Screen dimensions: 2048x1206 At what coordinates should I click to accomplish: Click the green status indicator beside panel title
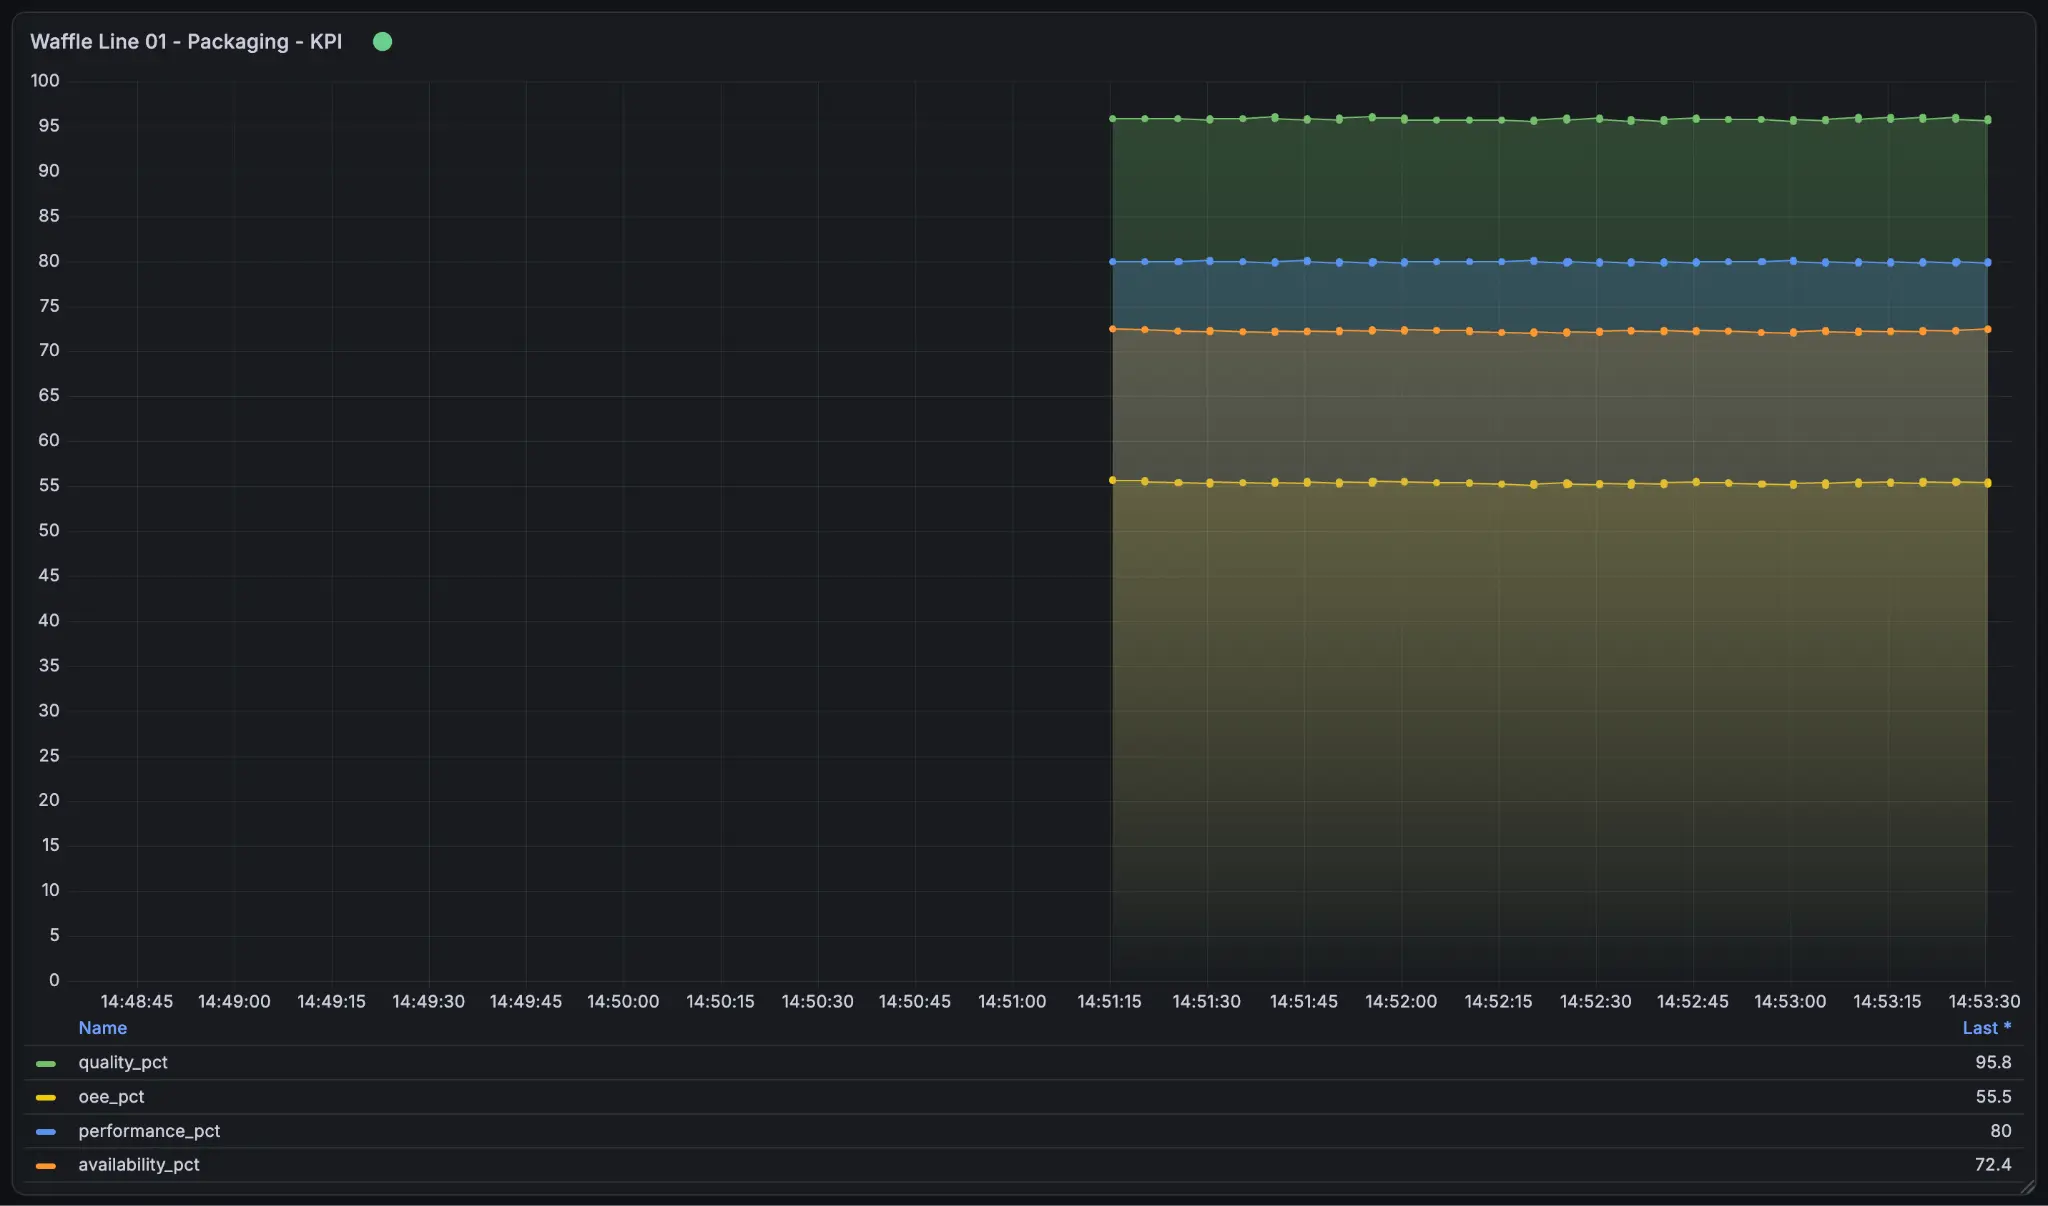coord(382,41)
